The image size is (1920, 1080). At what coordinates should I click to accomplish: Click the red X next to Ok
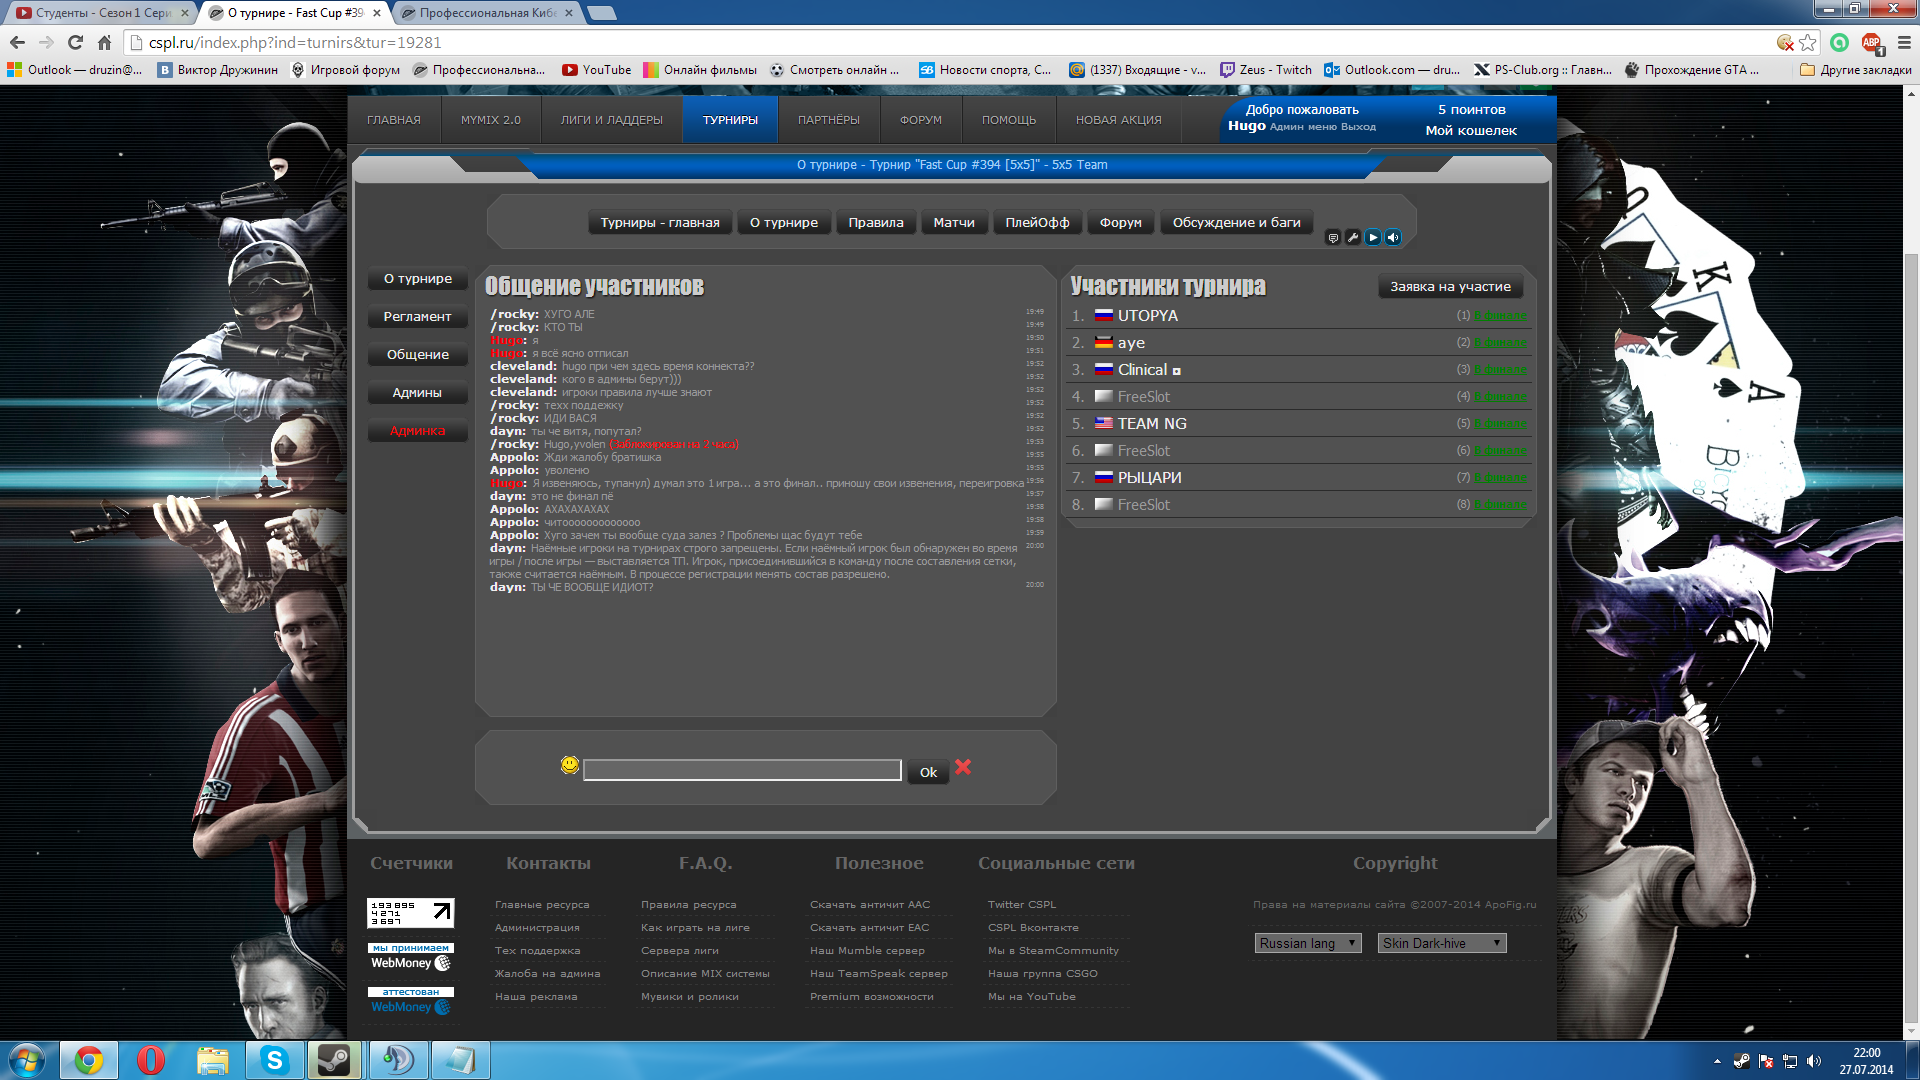pos(963,767)
